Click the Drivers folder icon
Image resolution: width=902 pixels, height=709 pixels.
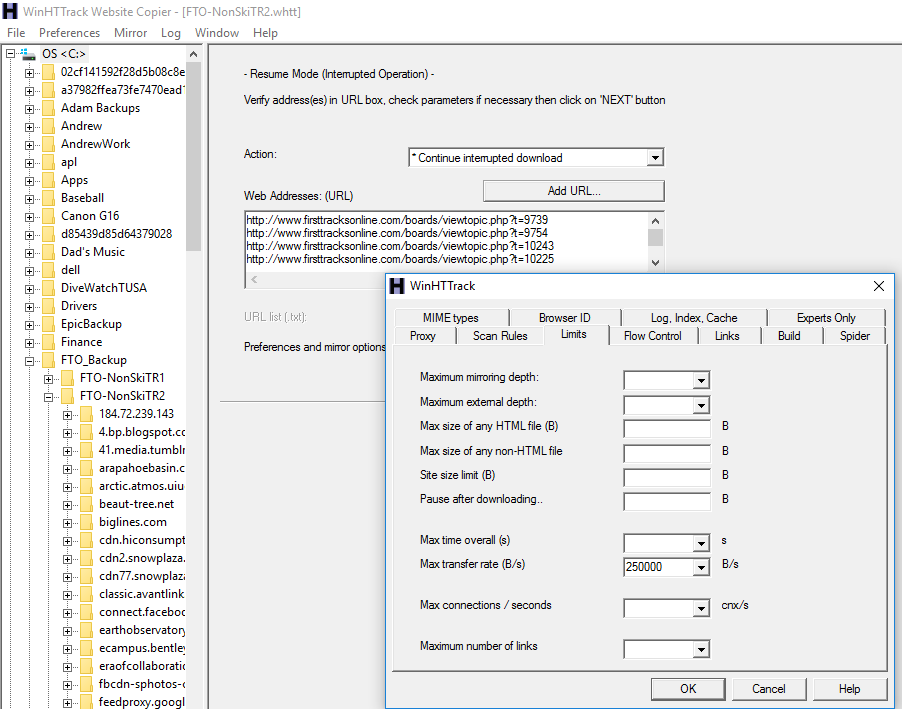coord(48,306)
